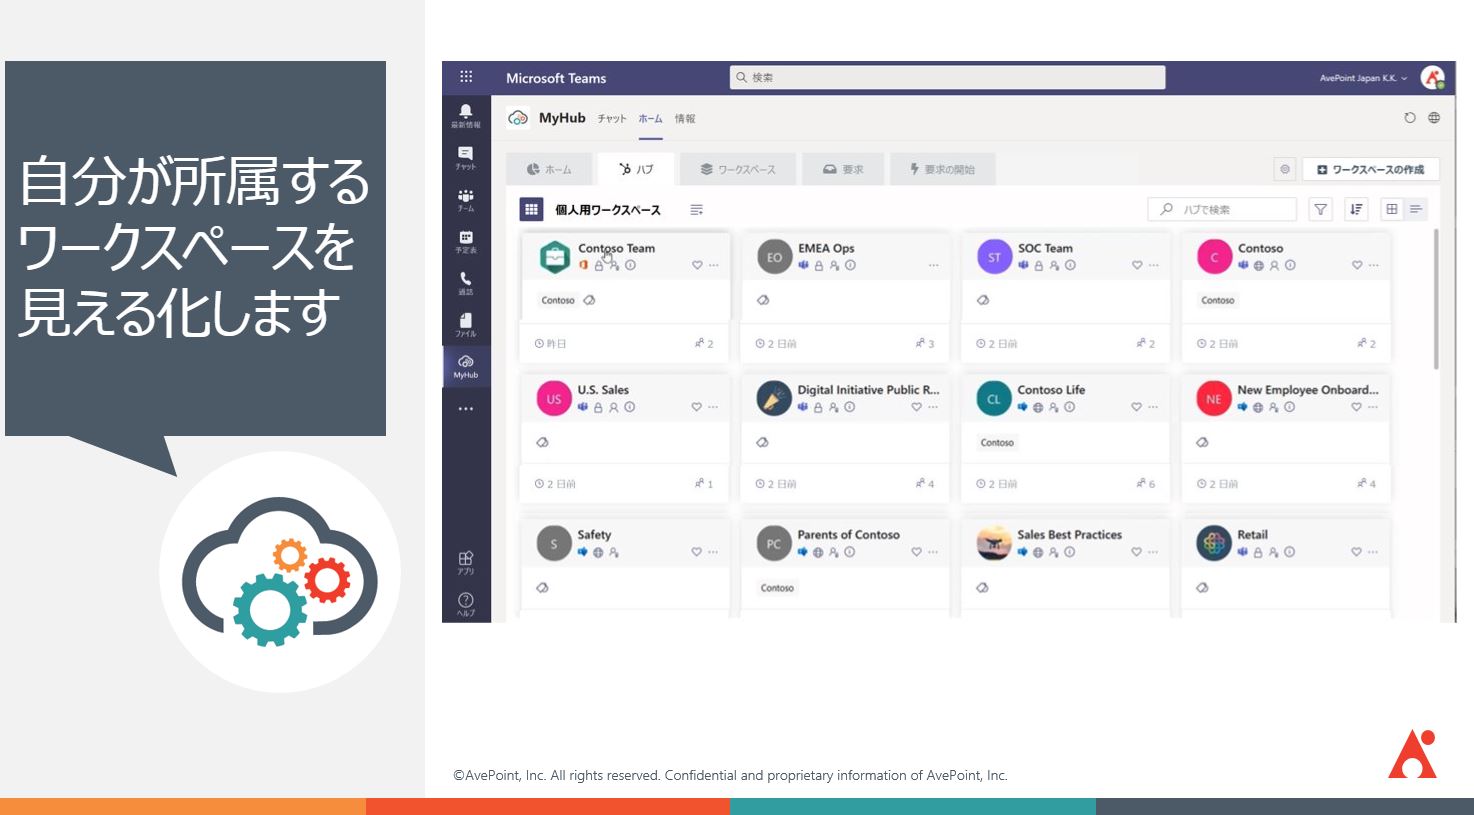This screenshot has width=1474, height=815.
Task: Open Apps store icon in sidebar
Action: (466, 562)
